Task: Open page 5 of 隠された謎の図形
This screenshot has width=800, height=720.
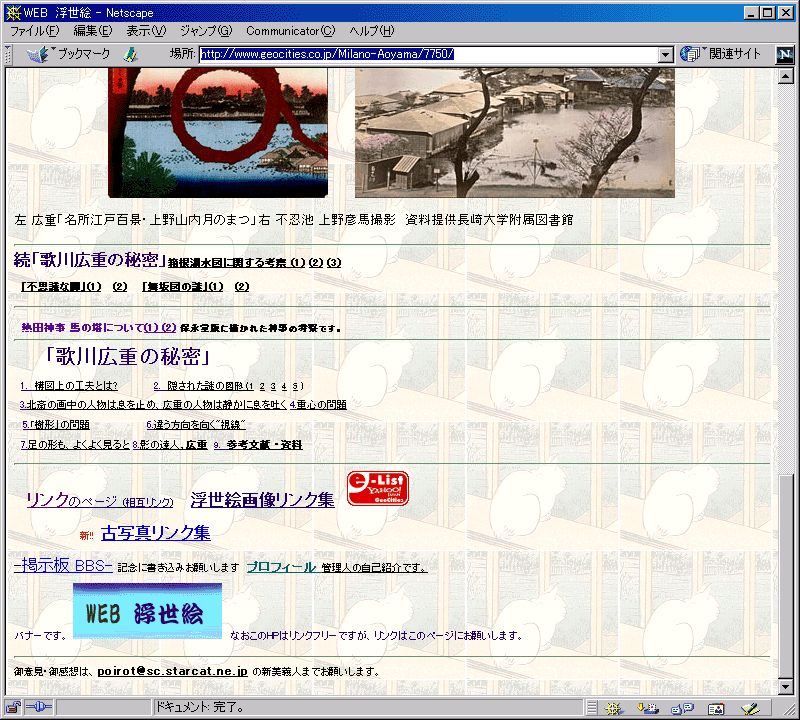Action: (295, 386)
